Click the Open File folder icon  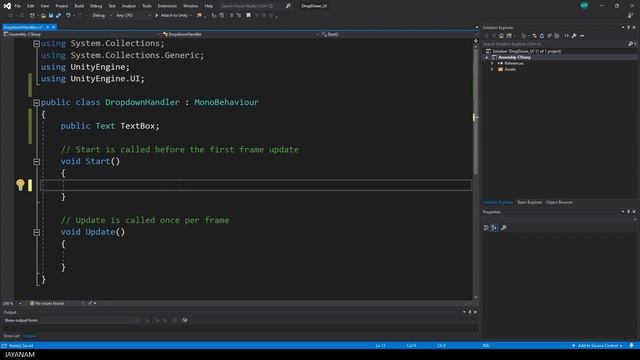(x=43, y=16)
